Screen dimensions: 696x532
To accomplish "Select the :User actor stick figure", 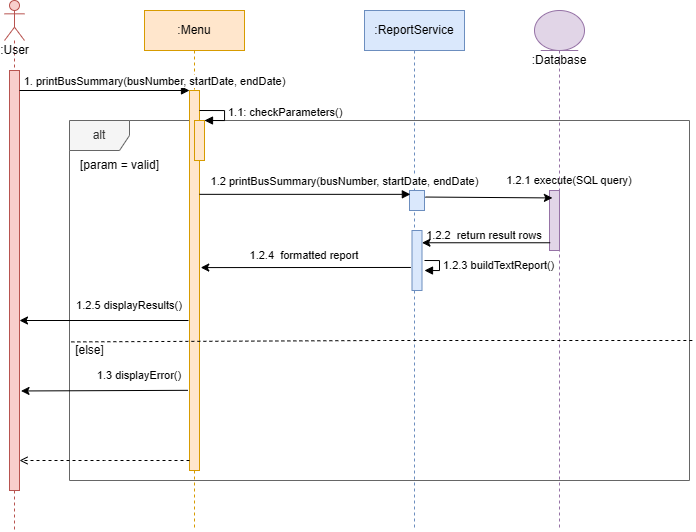I will click(x=13, y=20).
